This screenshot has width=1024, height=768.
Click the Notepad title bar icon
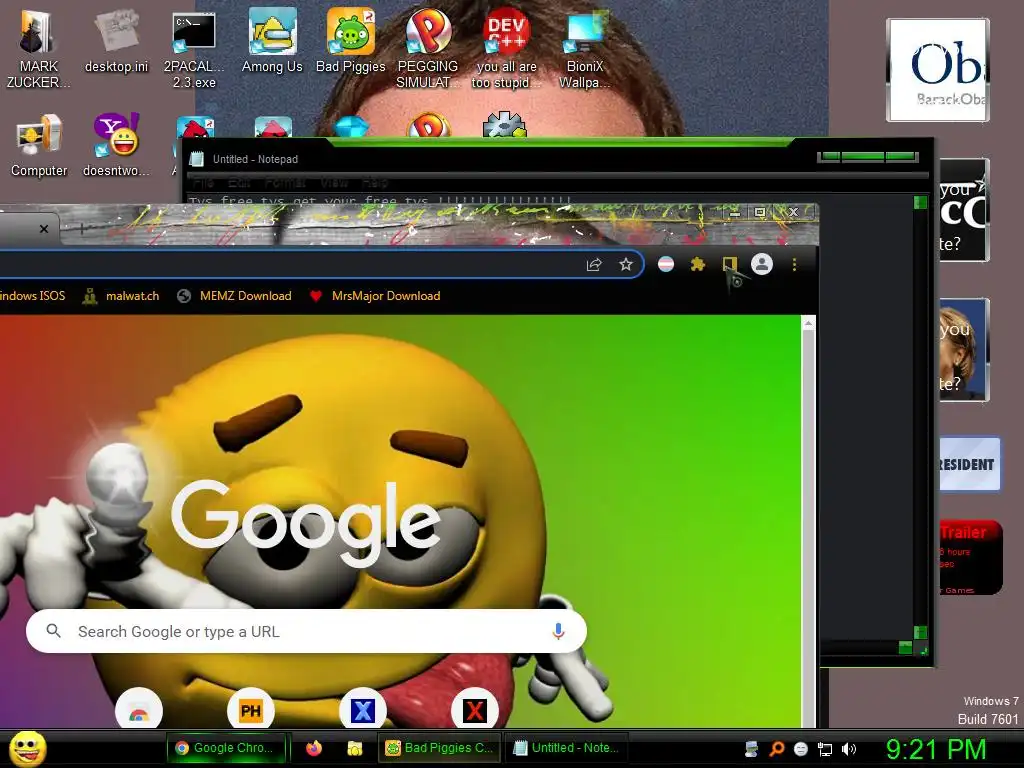pos(197,159)
